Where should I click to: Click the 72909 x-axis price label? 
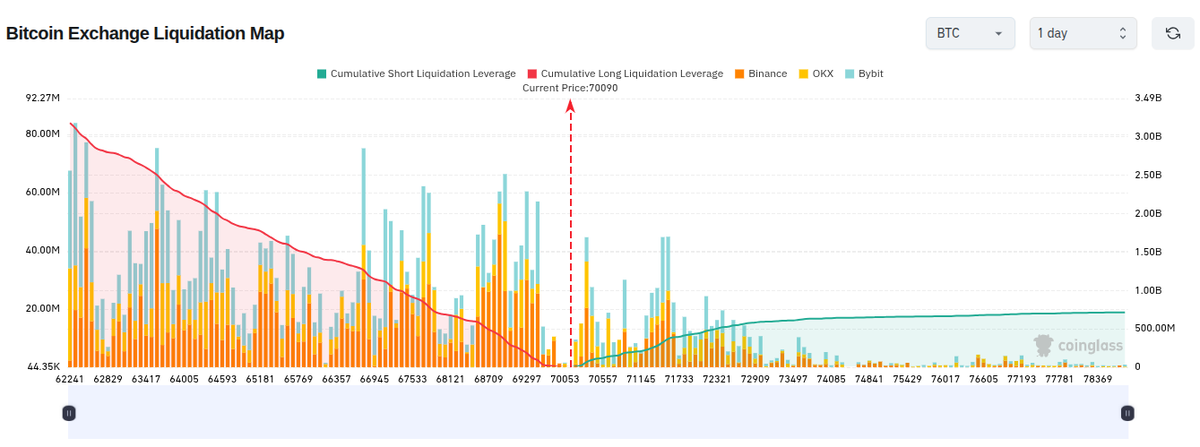[x=755, y=380]
